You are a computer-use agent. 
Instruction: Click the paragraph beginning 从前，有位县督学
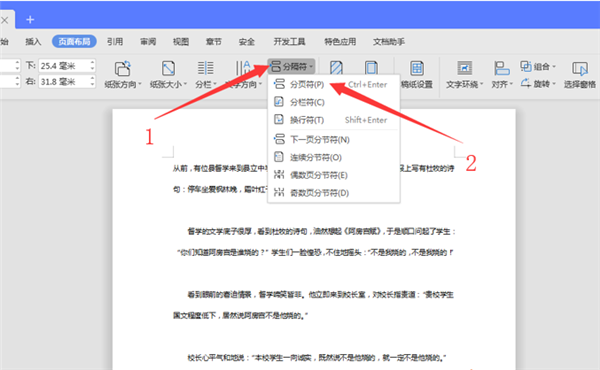[313, 179]
